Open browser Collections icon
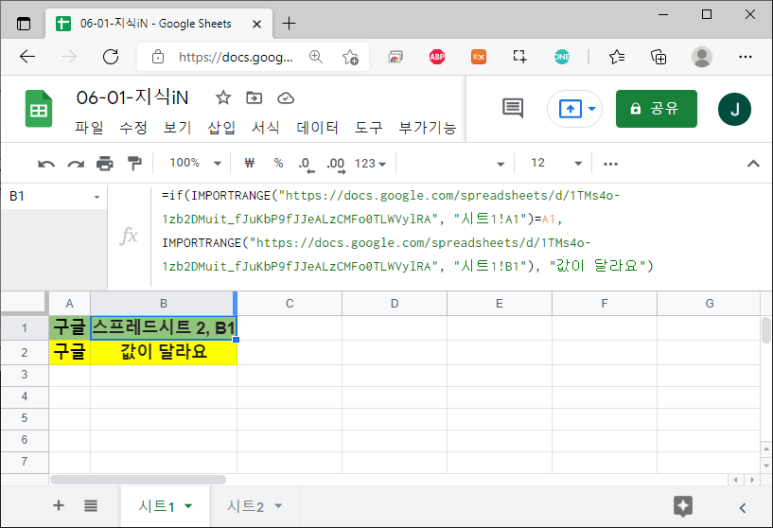The width and height of the screenshot is (773, 528). click(658, 57)
